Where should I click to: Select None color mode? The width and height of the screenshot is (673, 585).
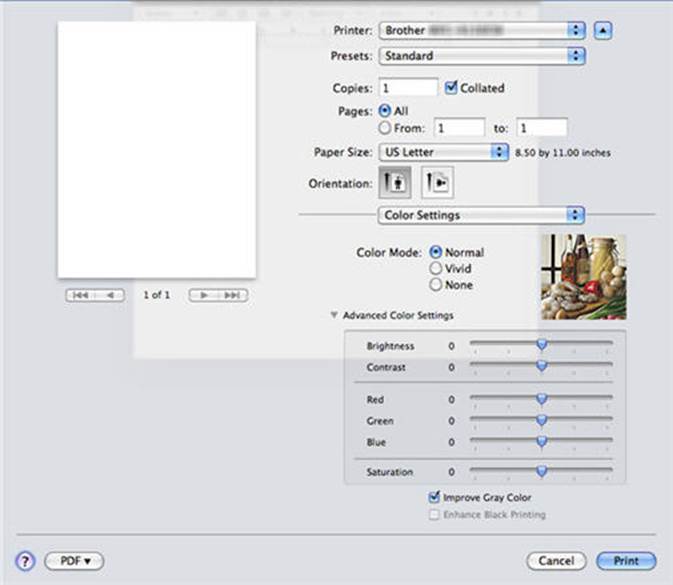tap(435, 285)
